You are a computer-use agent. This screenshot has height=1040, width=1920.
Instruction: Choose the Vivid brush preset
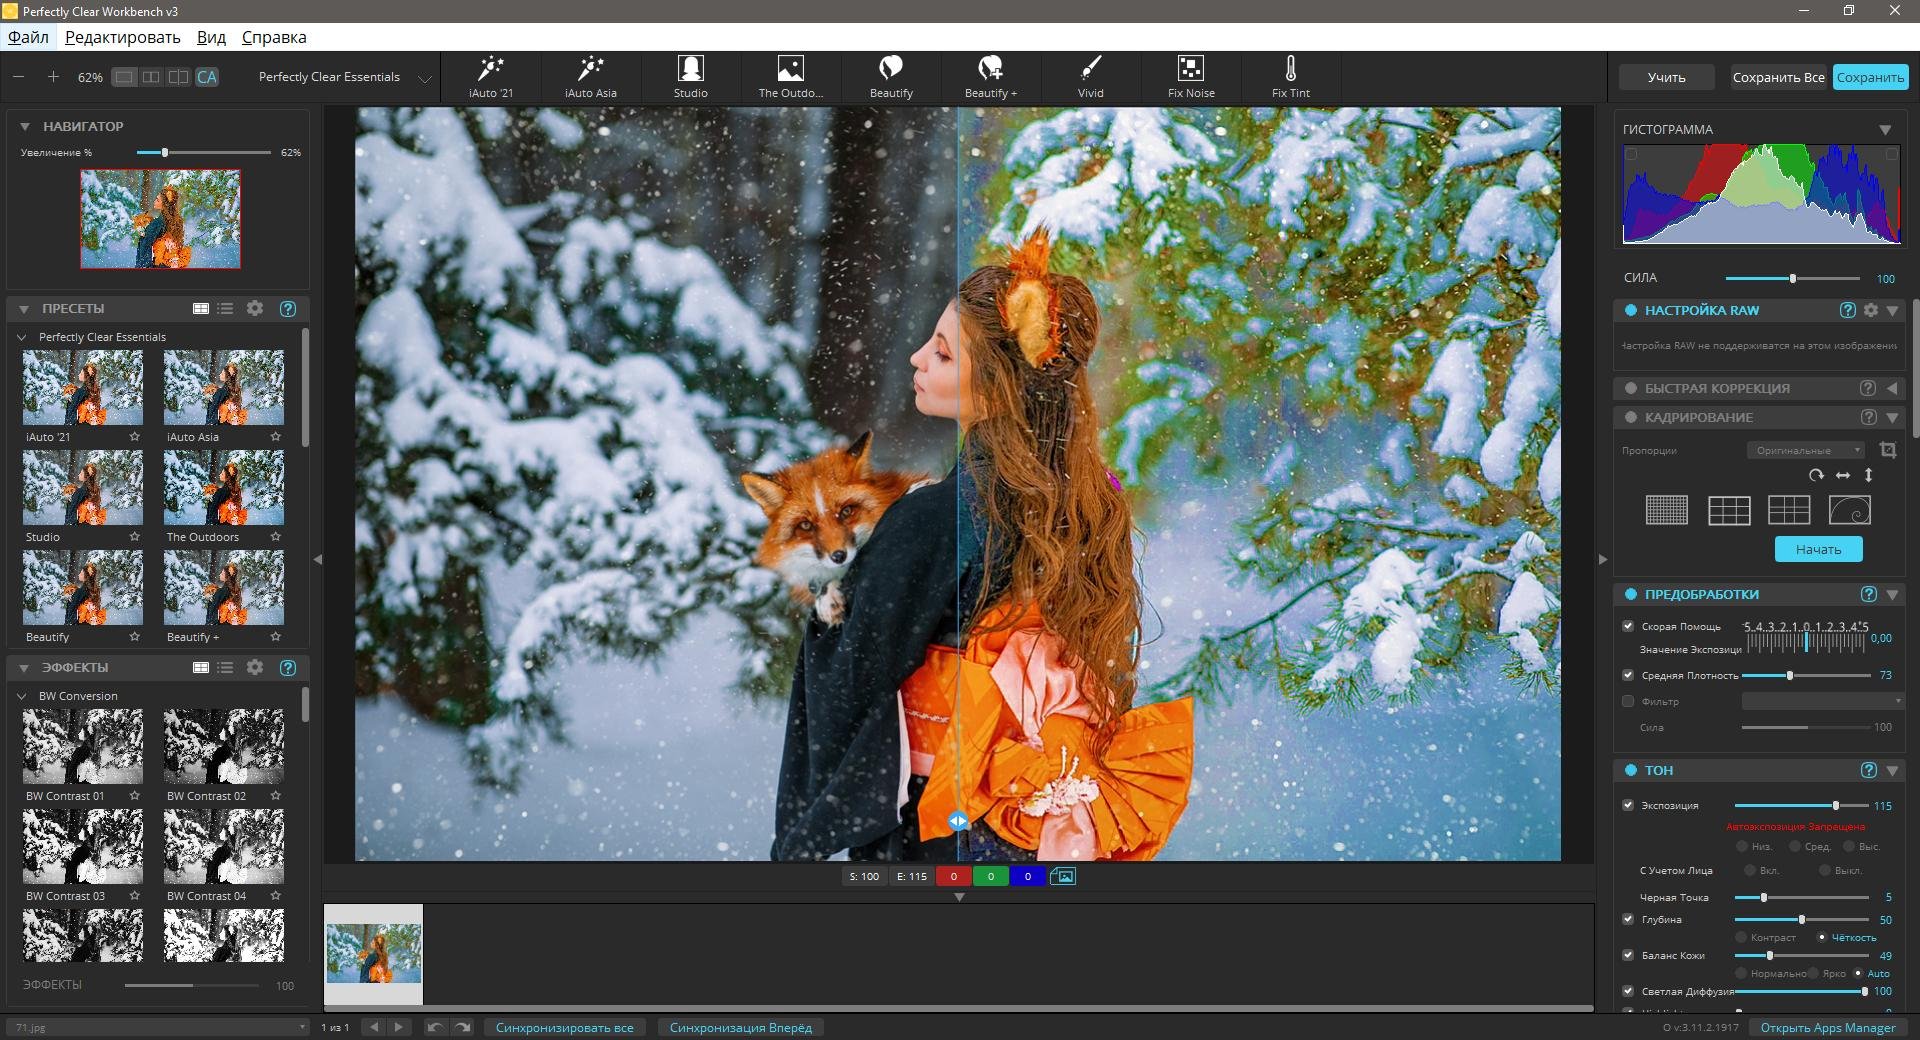coord(1090,77)
